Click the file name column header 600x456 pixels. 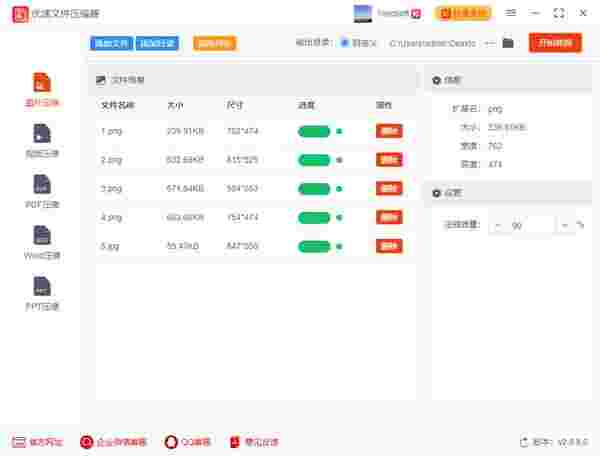tap(117, 105)
